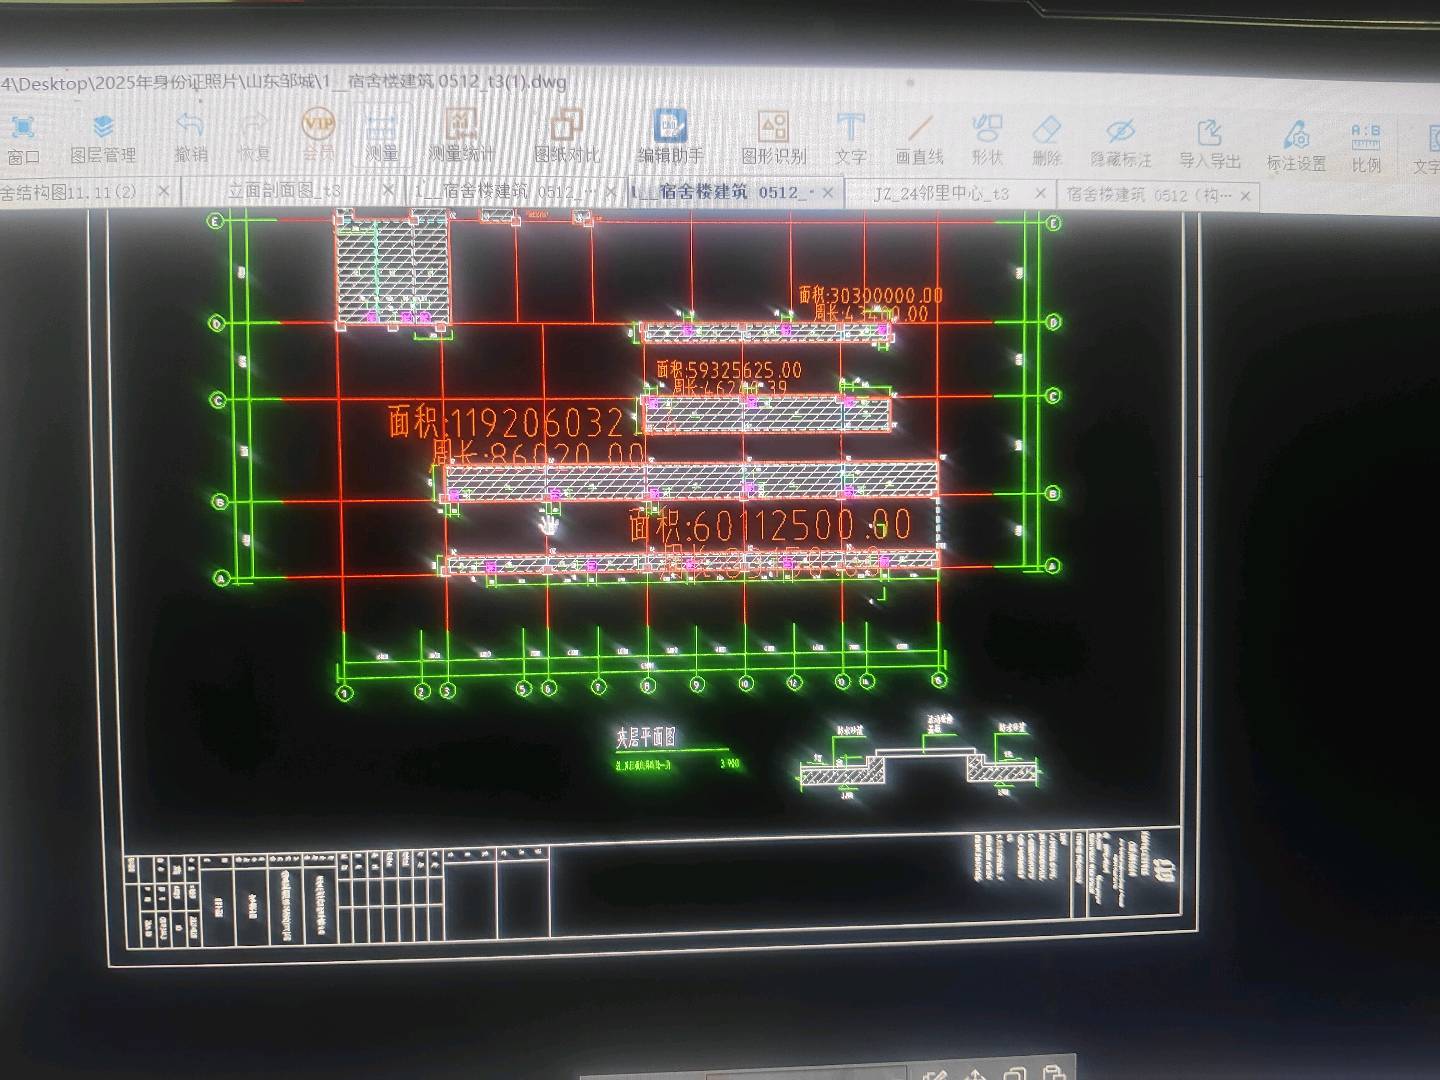
Task: Click the 夹层平面图 drawing title
Action: tap(645, 738)
